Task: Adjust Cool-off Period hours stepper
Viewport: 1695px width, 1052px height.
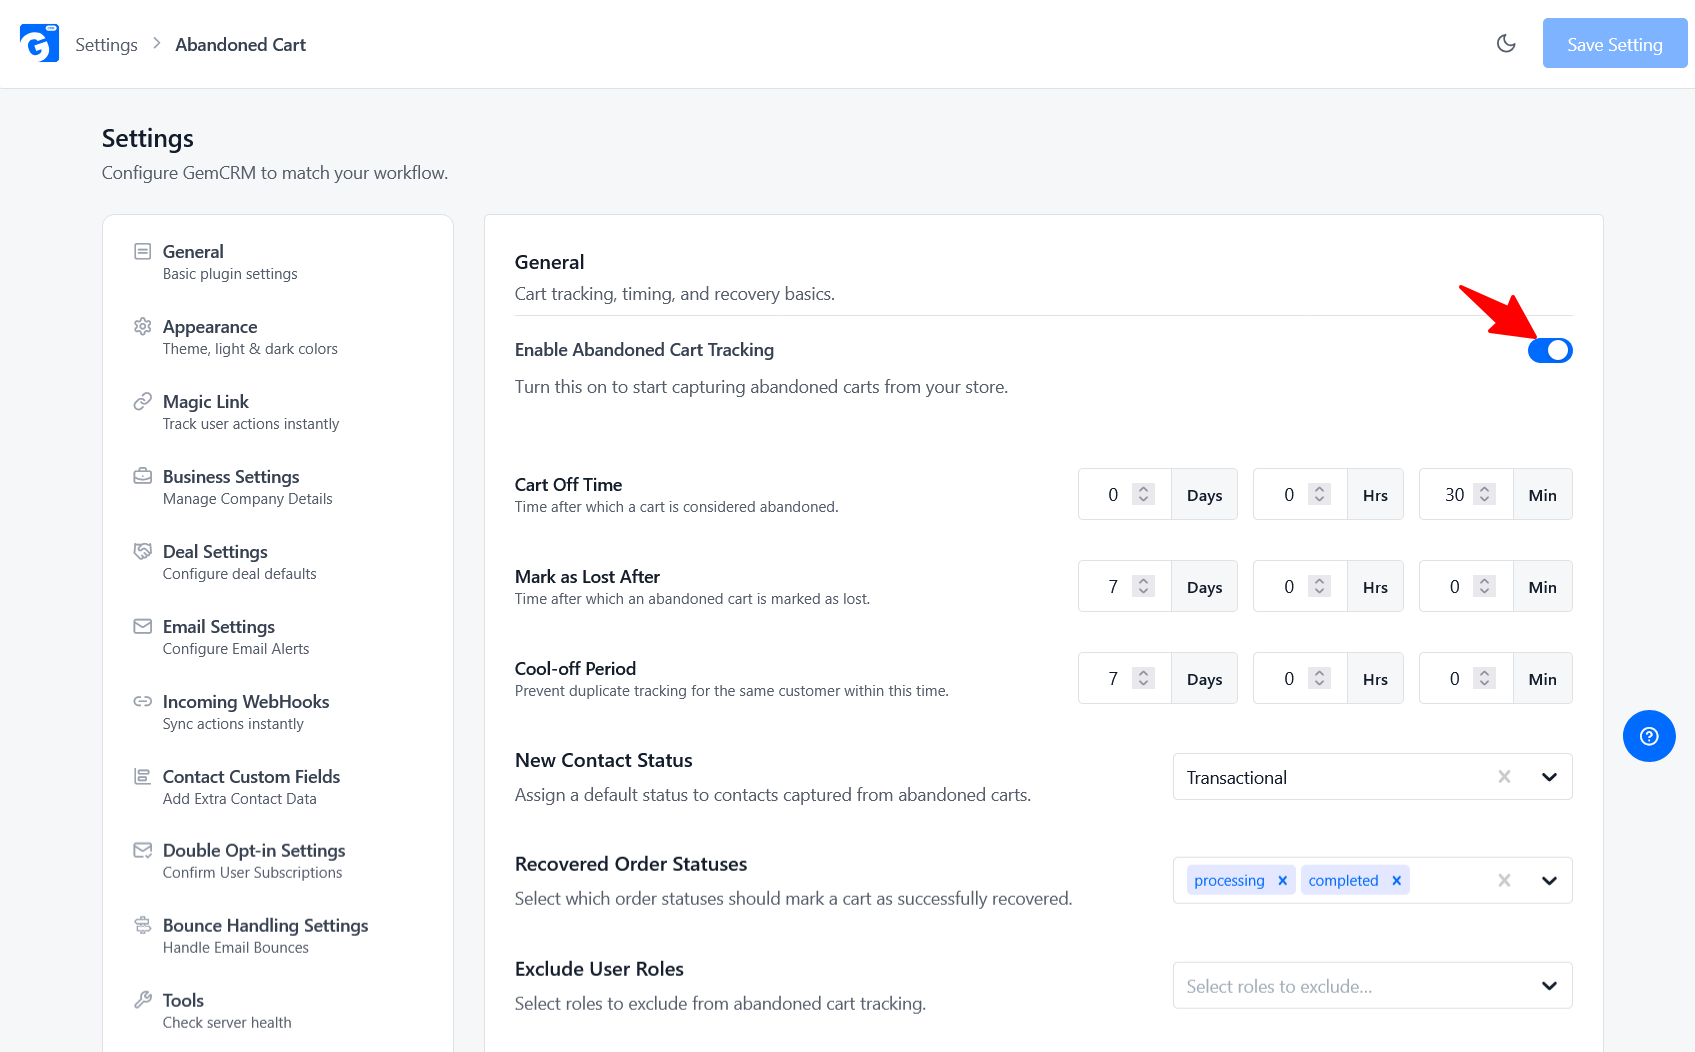Action: (x=1320, y=678)
